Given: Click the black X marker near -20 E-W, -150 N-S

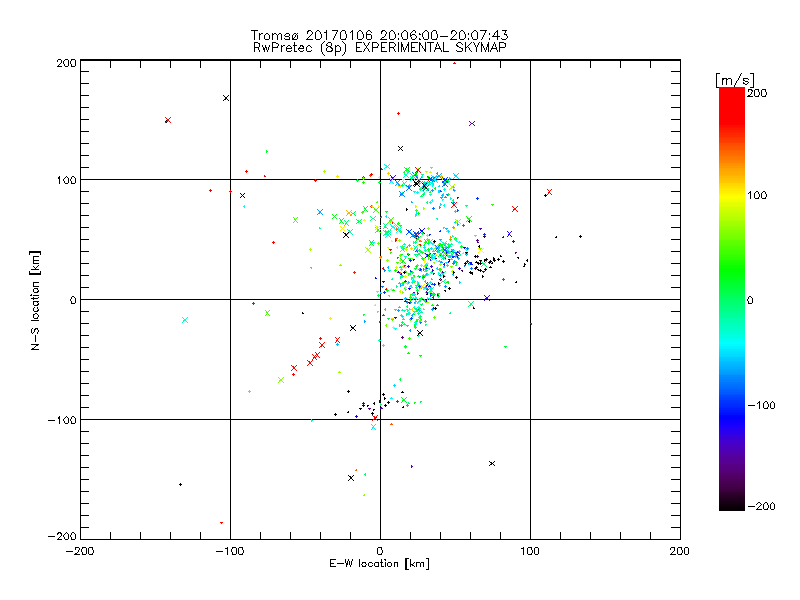Looking at the screenshot, I should [351, 478].
